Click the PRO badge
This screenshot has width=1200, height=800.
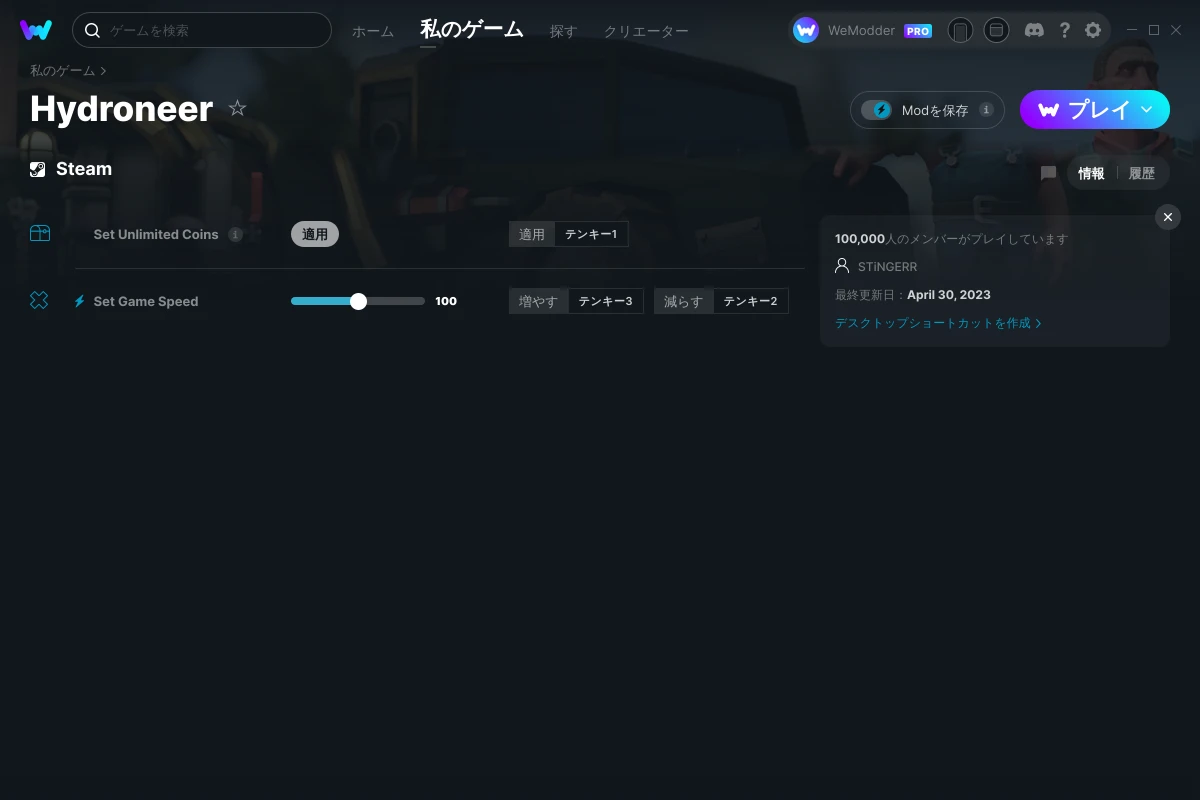(x=918, y=31)
